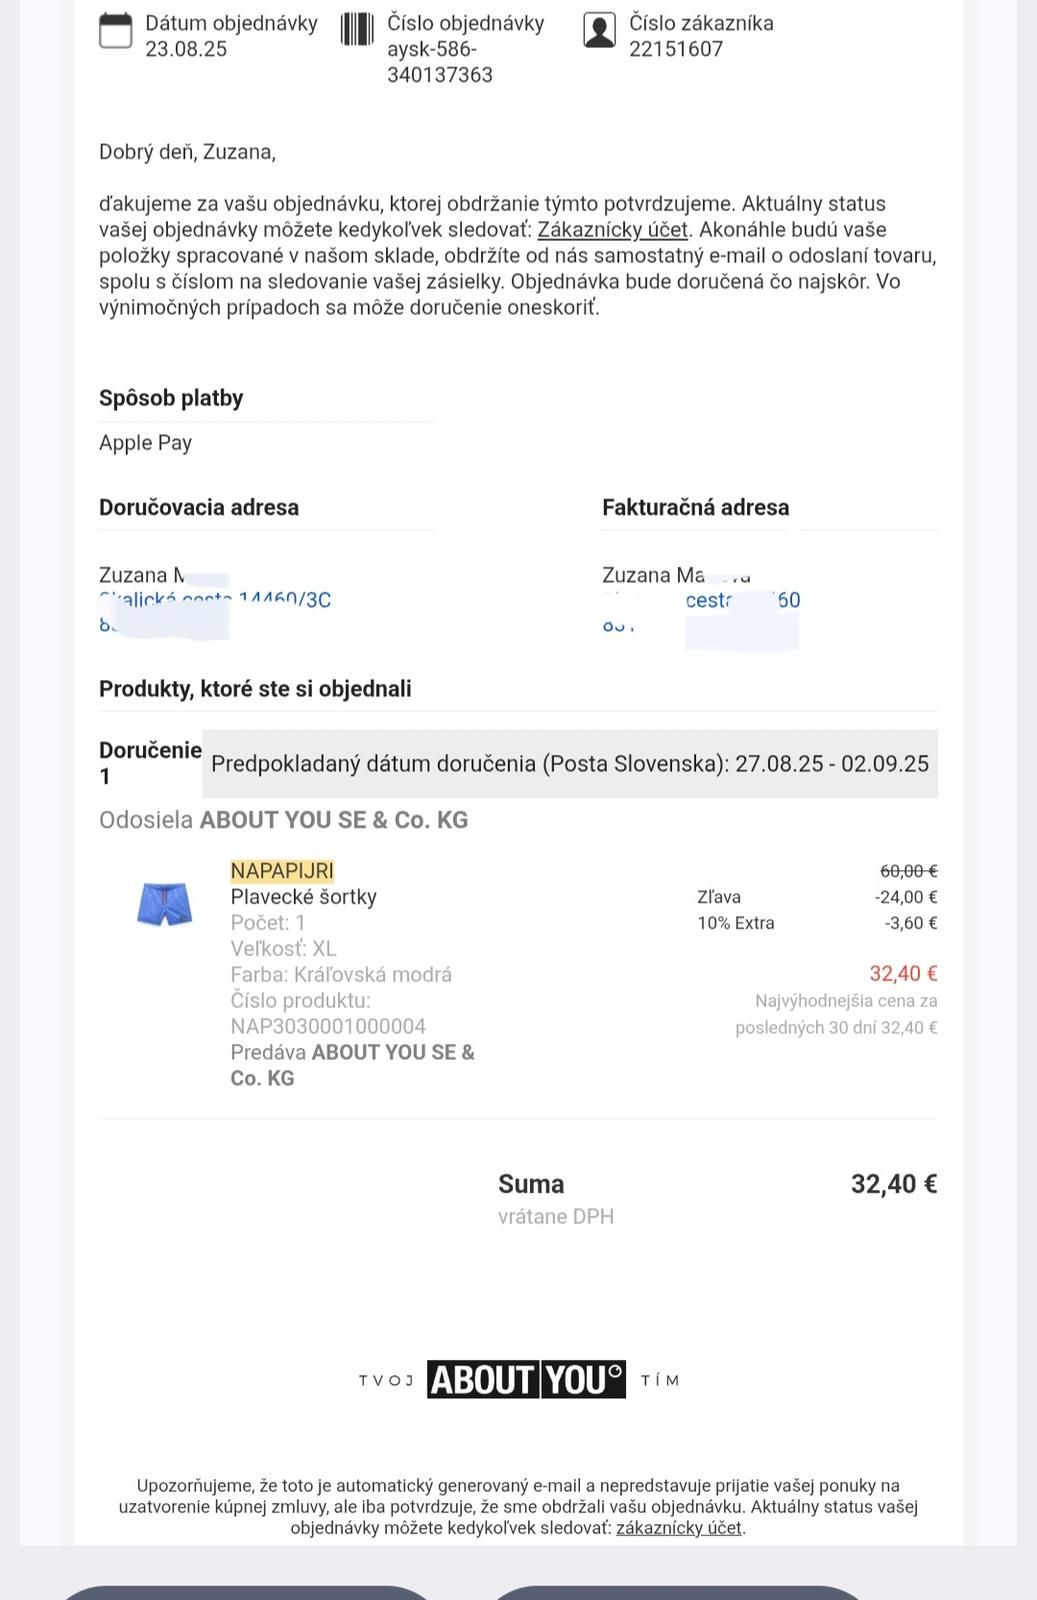
Task: Click the Suma total of 32,40 €
Action: click(894, 1184)
